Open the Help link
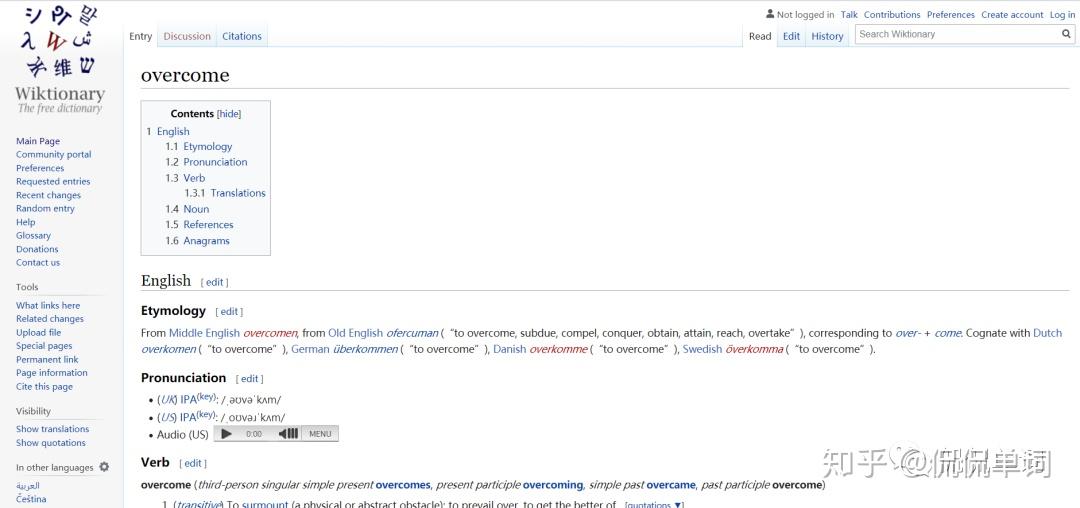 click(x=25, y=222)
